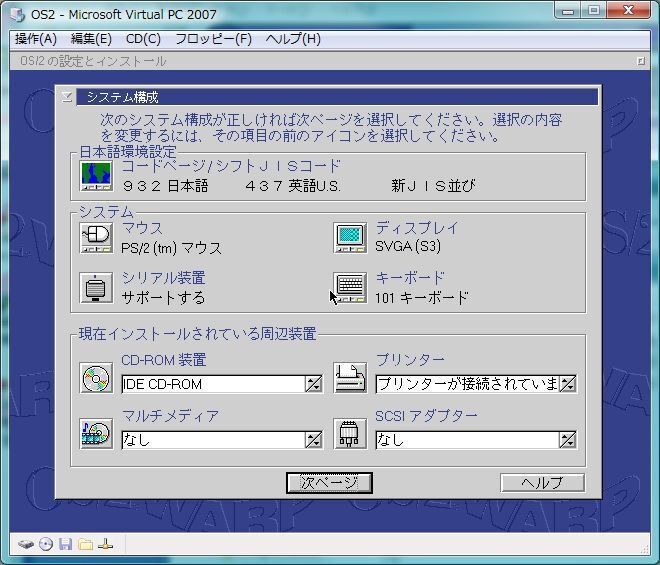660x565 pixels.
Task: Select the display monitor icon
Action: [350, 238]
